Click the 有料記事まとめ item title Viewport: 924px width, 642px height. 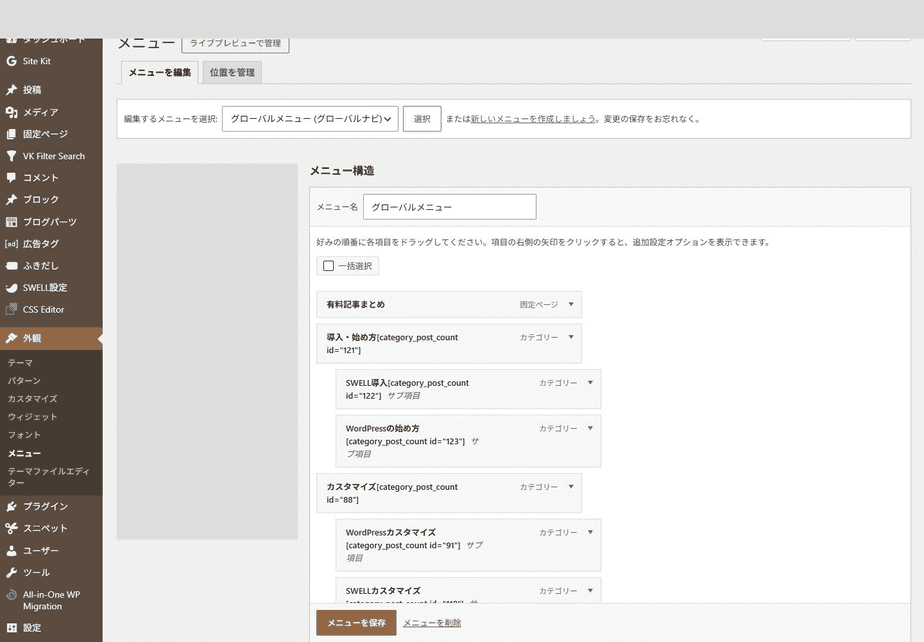(x=355, y=304)
